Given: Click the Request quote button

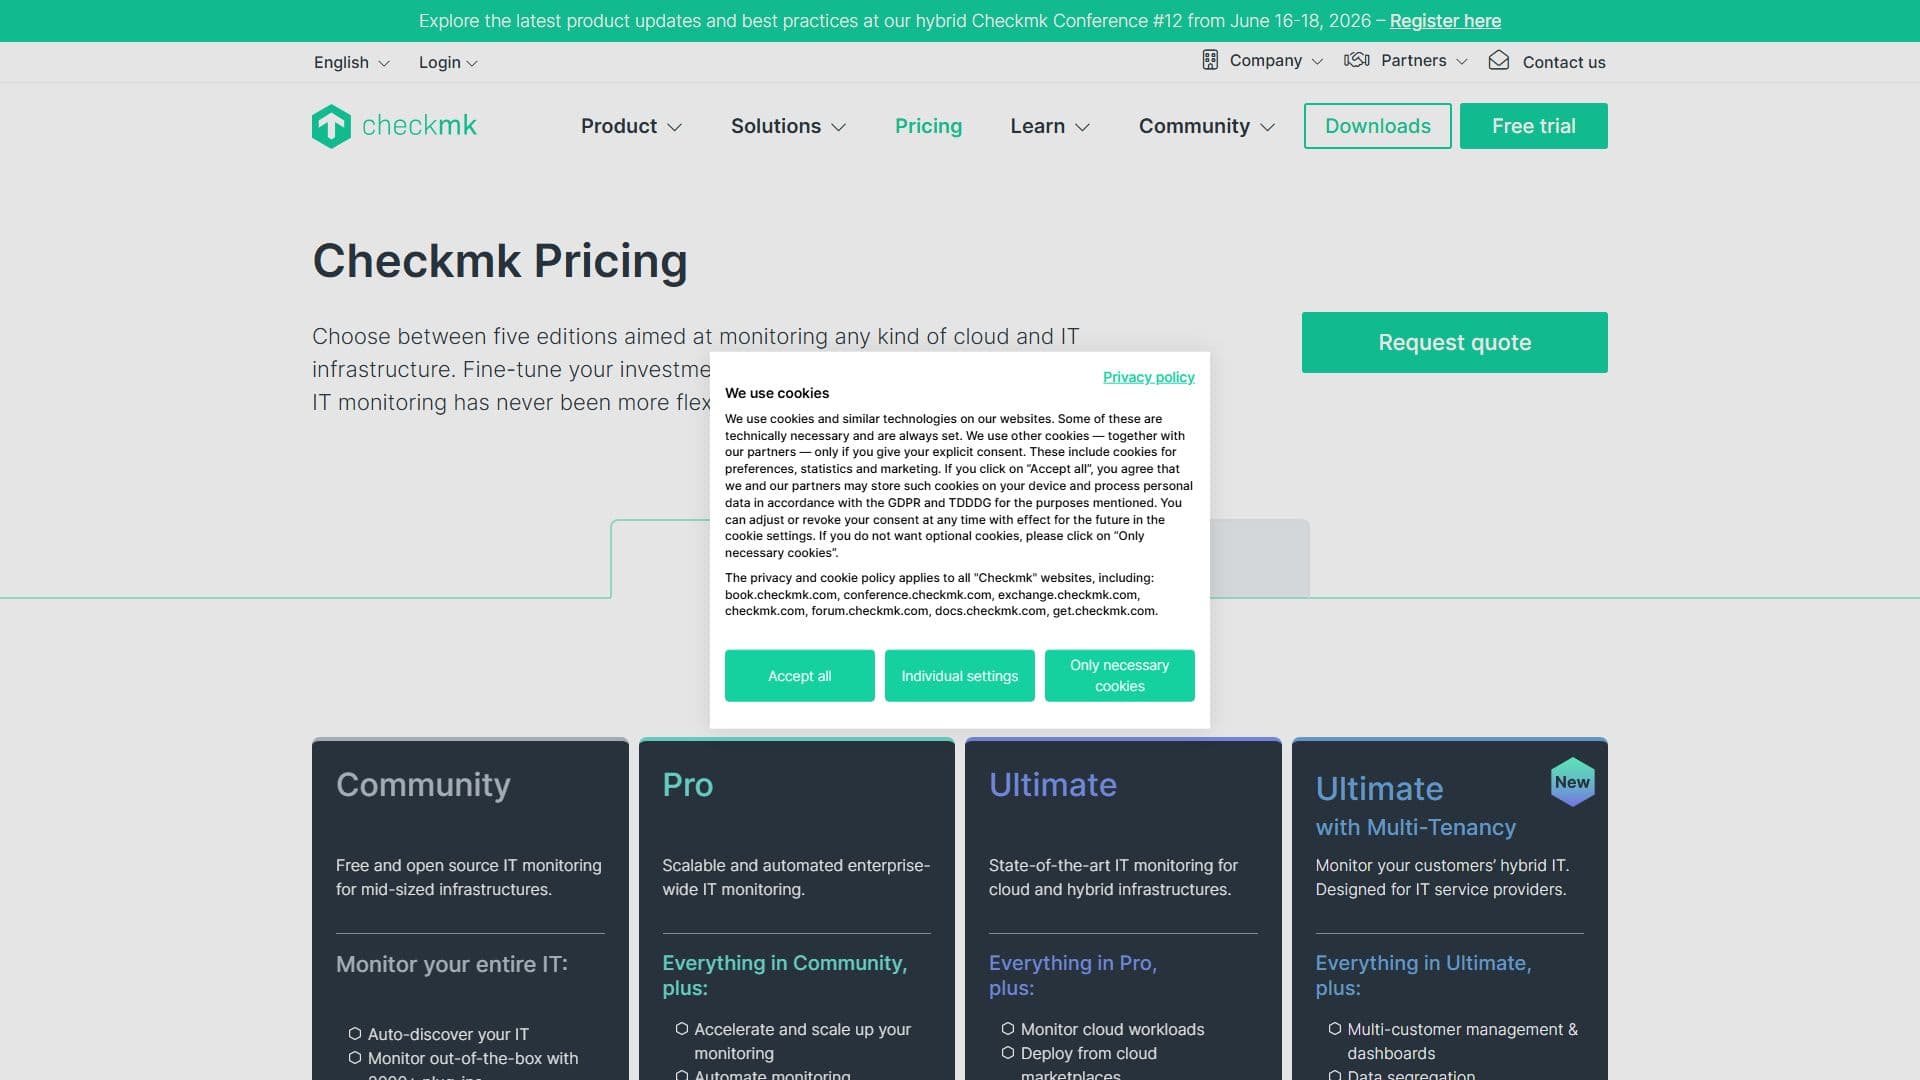Looking at the screenshot, I should 1454,342.
